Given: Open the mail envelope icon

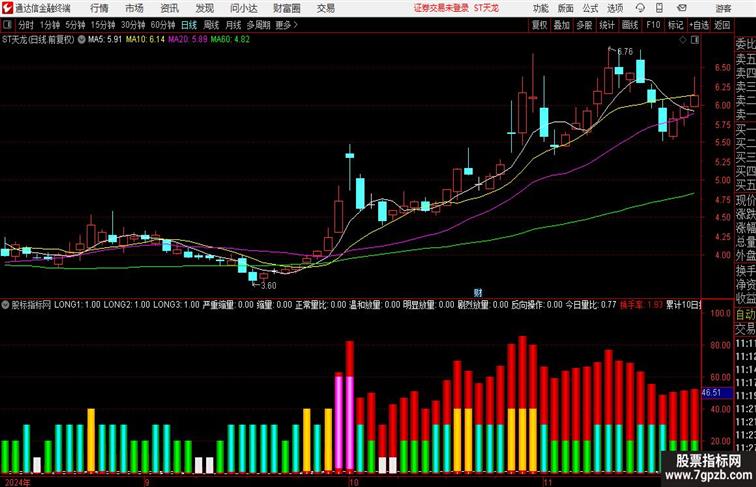Looking at the screenshot, I should (682, 8).
